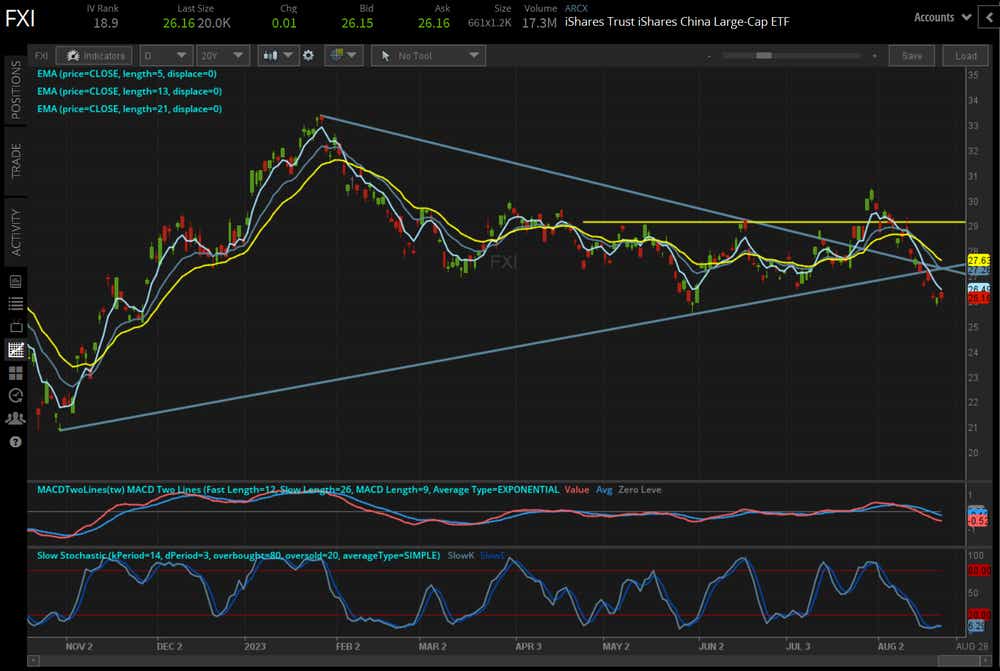
Task: Click the JUN 2 date axis label
Action: tap(711, 647)
